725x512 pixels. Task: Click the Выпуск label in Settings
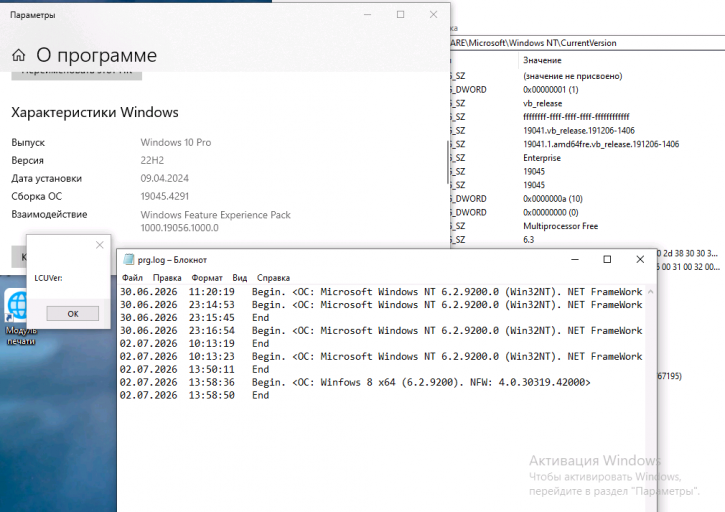[x=28, y=142]
